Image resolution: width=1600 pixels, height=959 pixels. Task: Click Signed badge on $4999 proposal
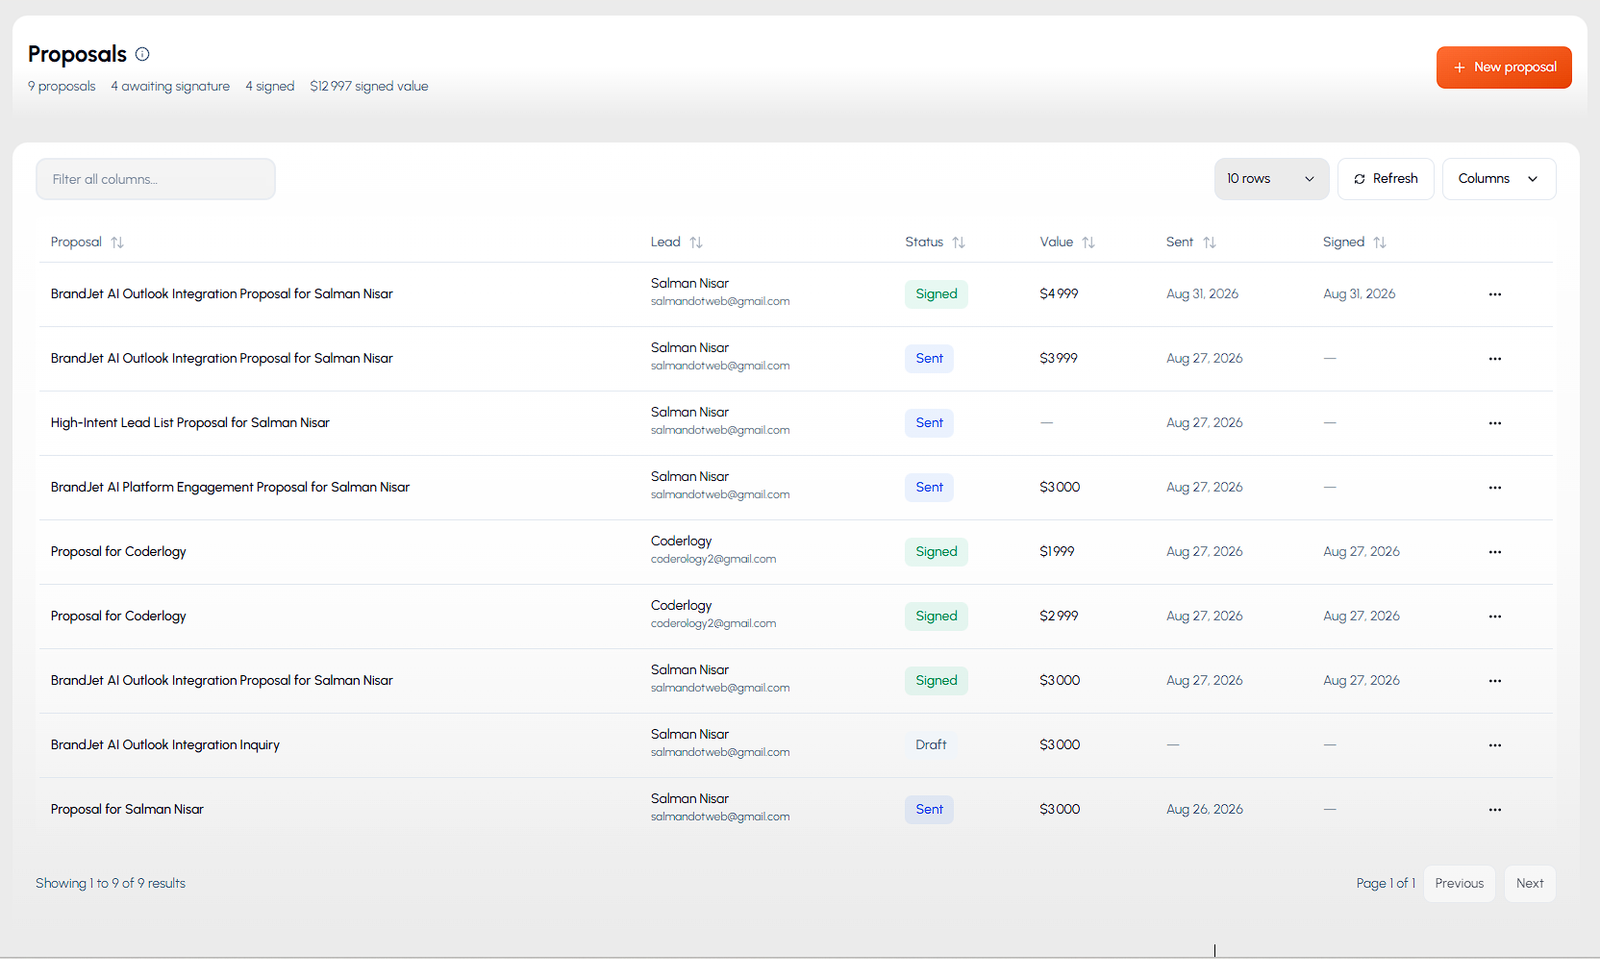[x=936, y=294]
